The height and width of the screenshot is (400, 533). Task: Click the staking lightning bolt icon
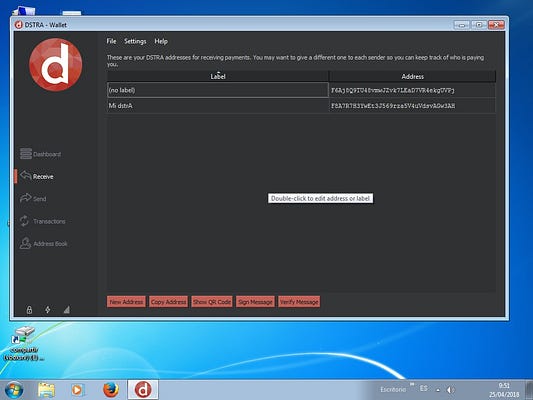point(48,310)
